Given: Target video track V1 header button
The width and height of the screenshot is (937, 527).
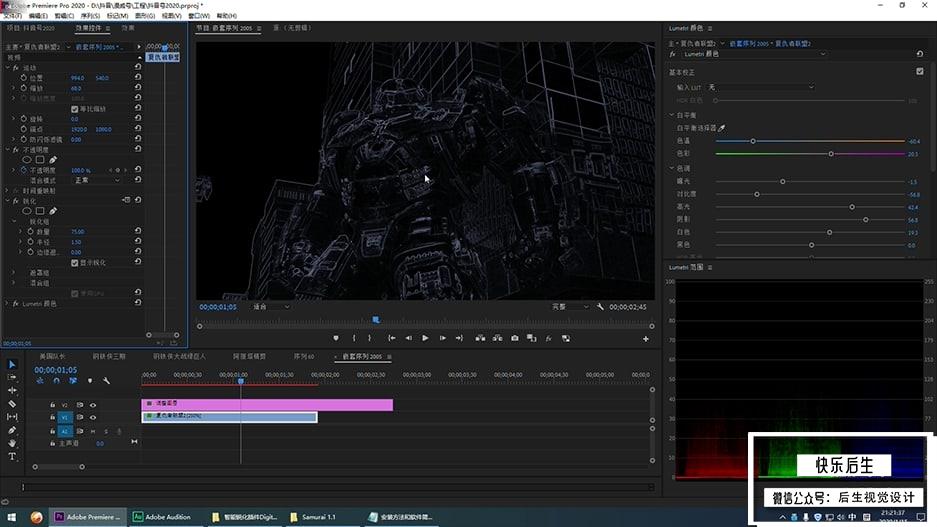Looking at the screenshot, I should (x=65, y=418).
